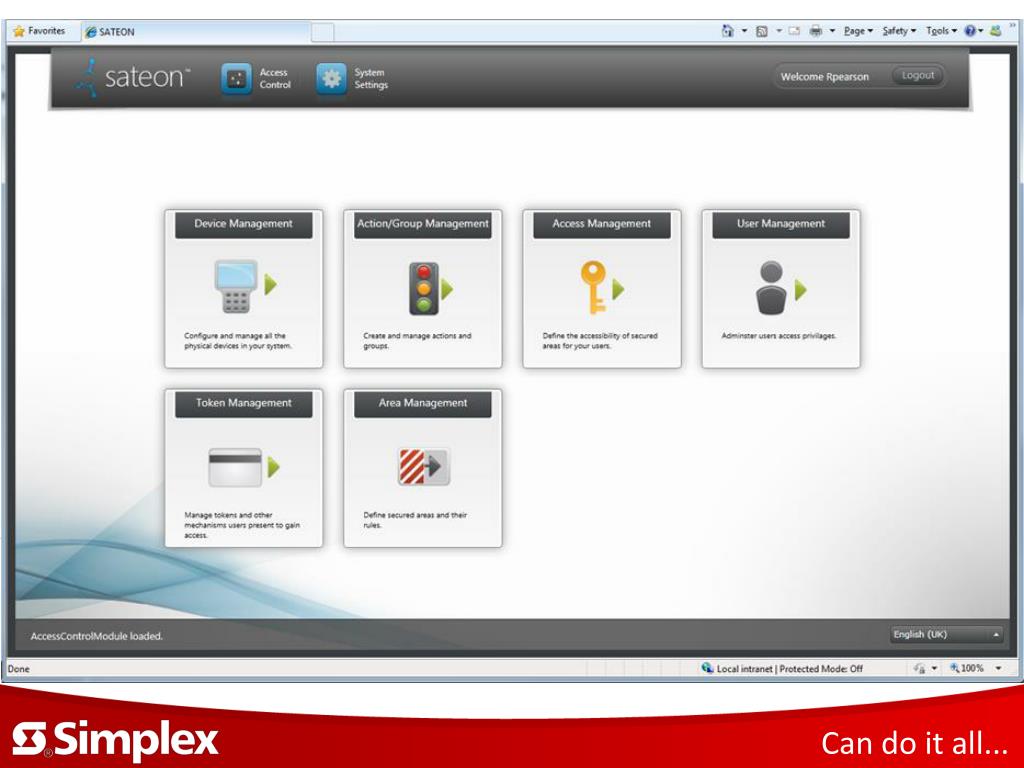This screenshot has height=768, width=1024.
Task: Click the Favorites star icon
Action: coord(19,31)
